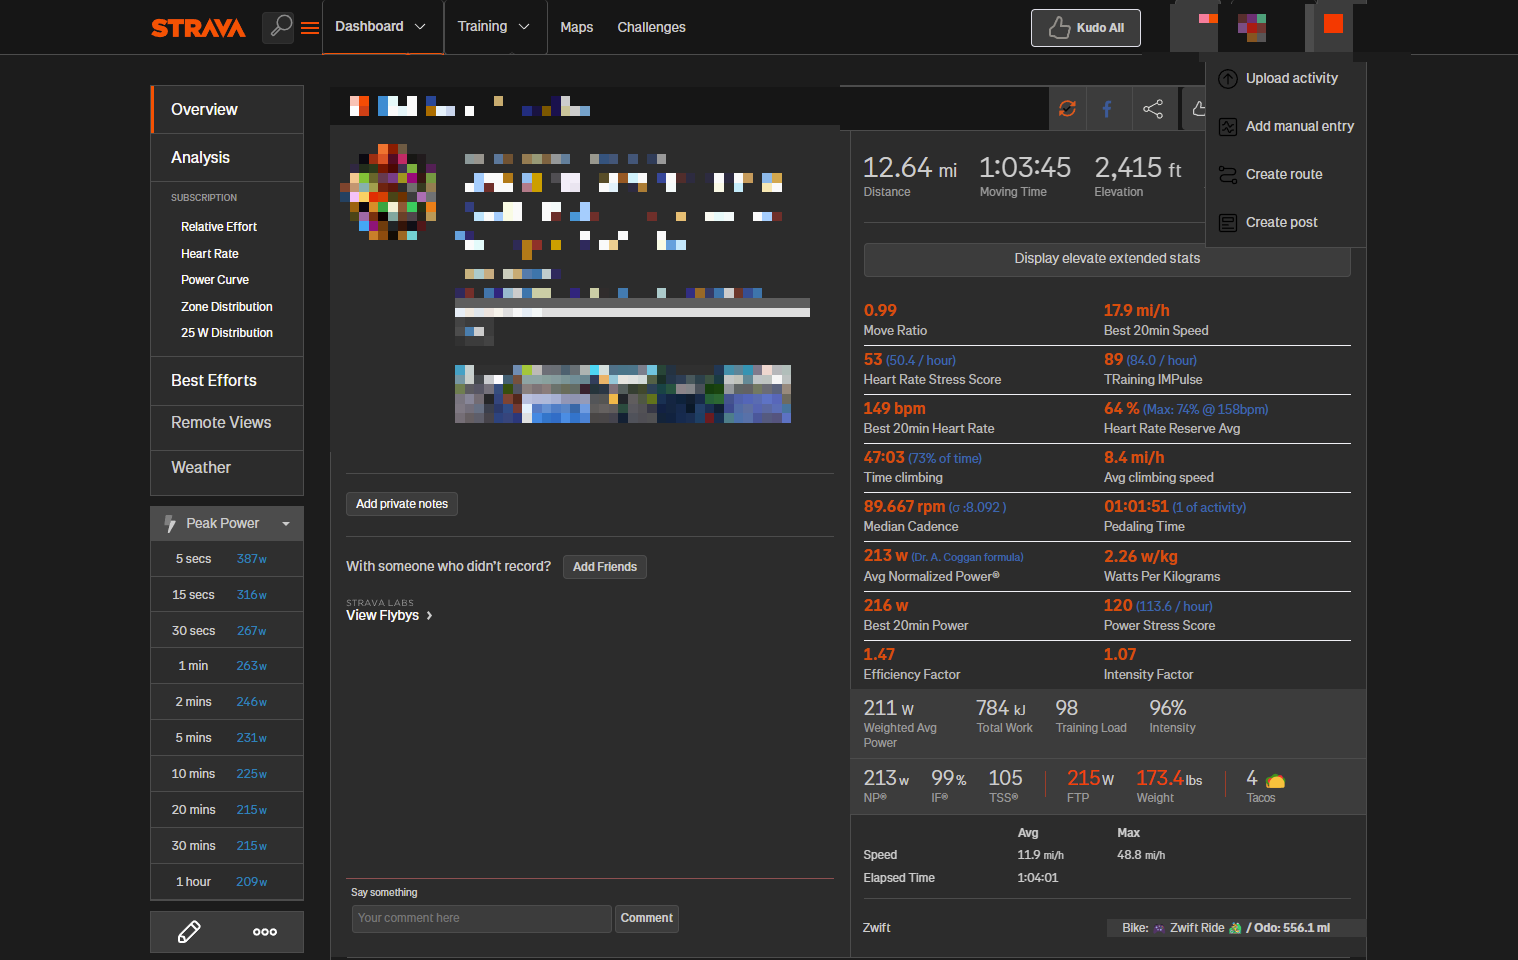Select the 1 min peak power row
Image resolution: width=1518 pixels, height=960 pixels.
[x=227, y=666]
